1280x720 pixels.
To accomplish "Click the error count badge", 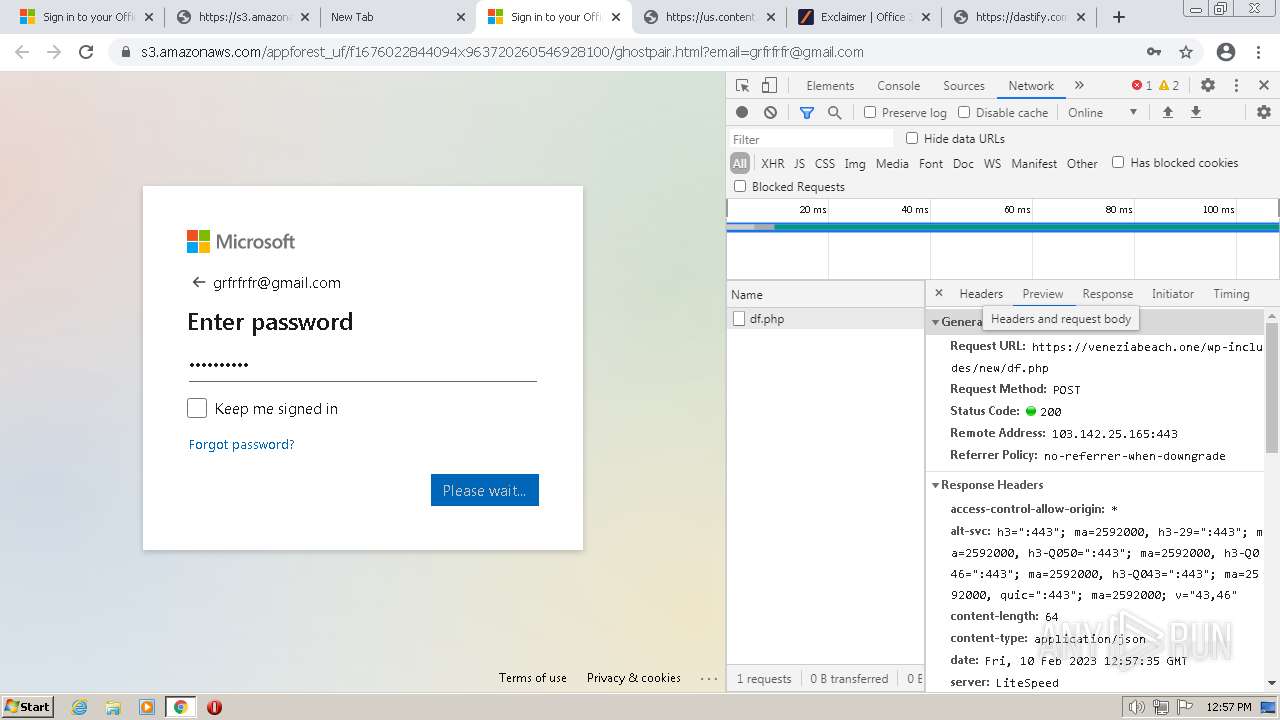I will pyautogui.click(x=1141, y=86).
